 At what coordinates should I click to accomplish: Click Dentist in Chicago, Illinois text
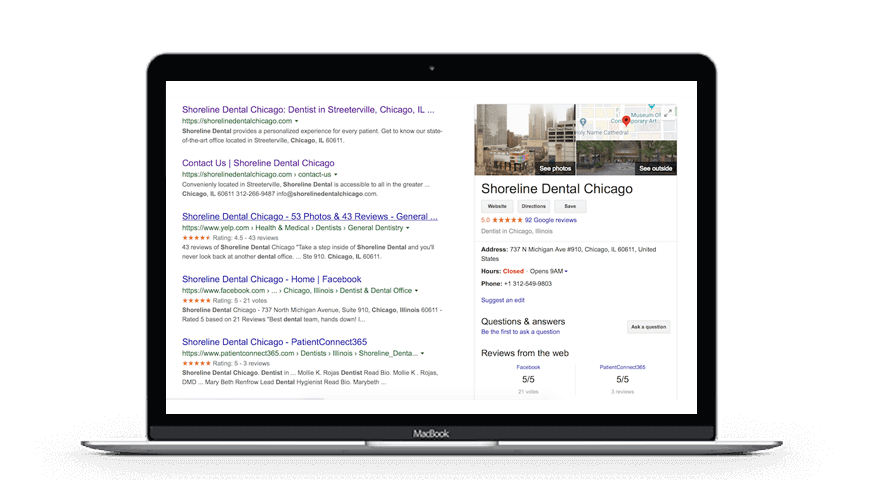517,231
